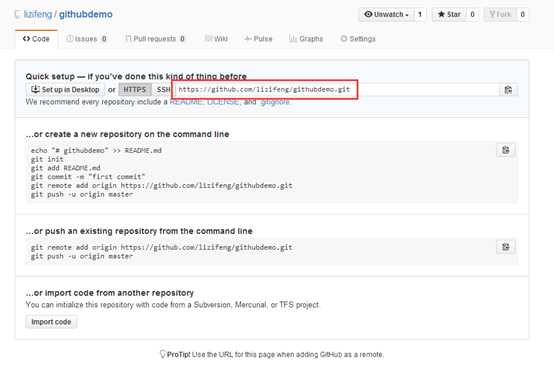The width and height of the screenshot is (554, 371).
Task: Copy new repository command-line instructions
Action: pyautogui.click(x=506, y=150)
